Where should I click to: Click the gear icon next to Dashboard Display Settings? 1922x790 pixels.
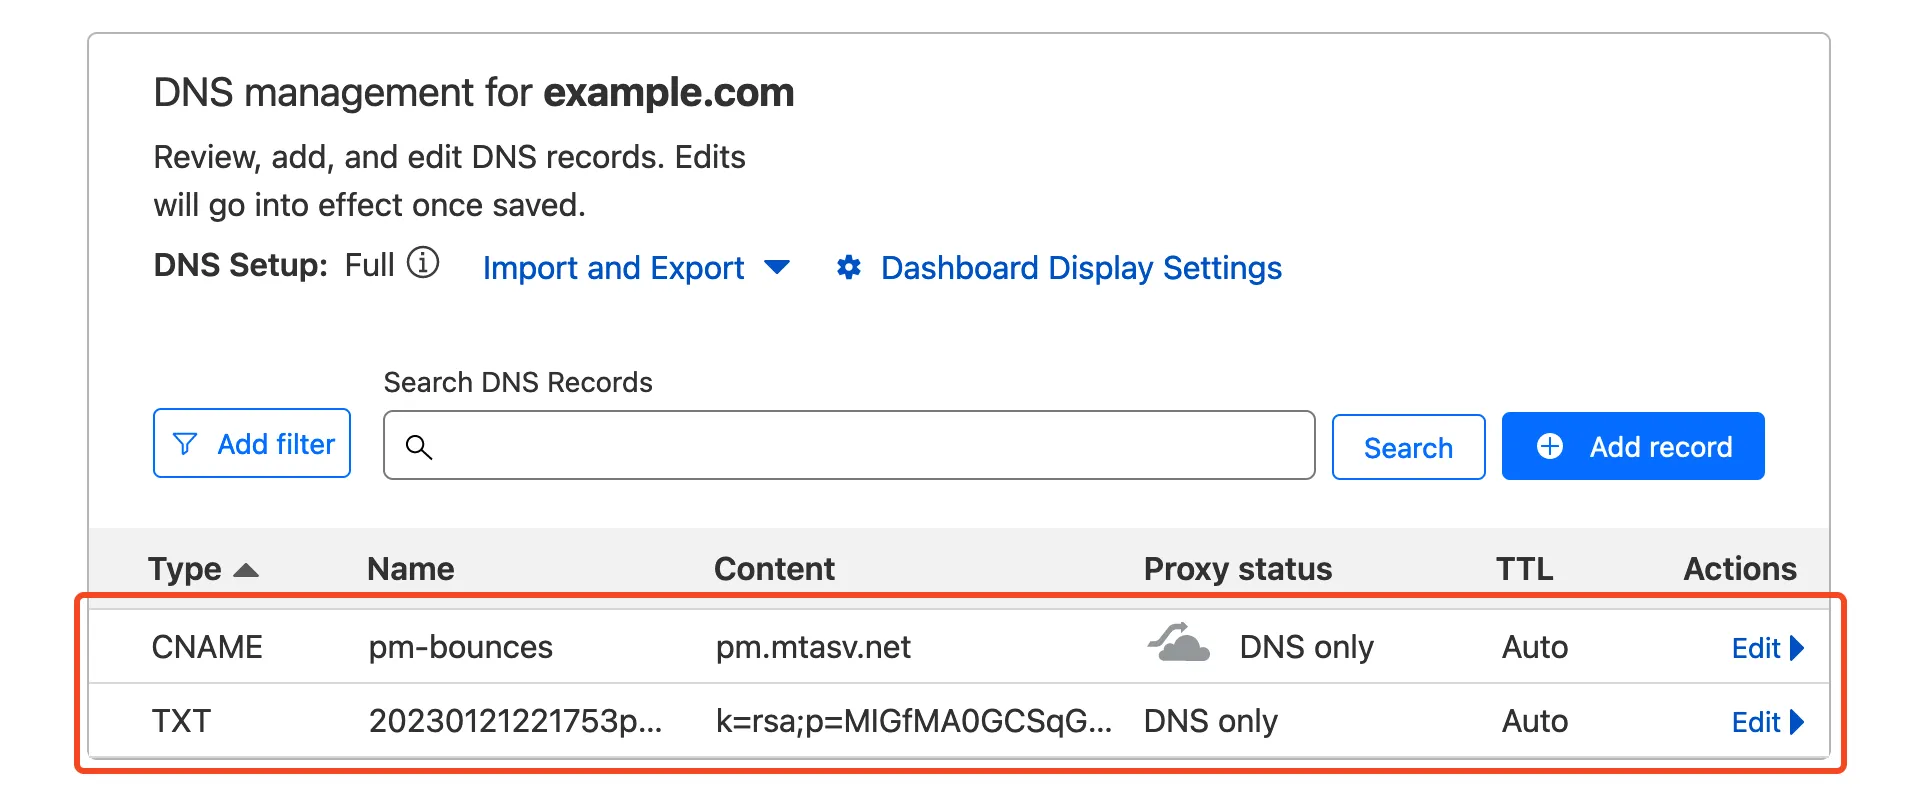(x=848, y=268)
